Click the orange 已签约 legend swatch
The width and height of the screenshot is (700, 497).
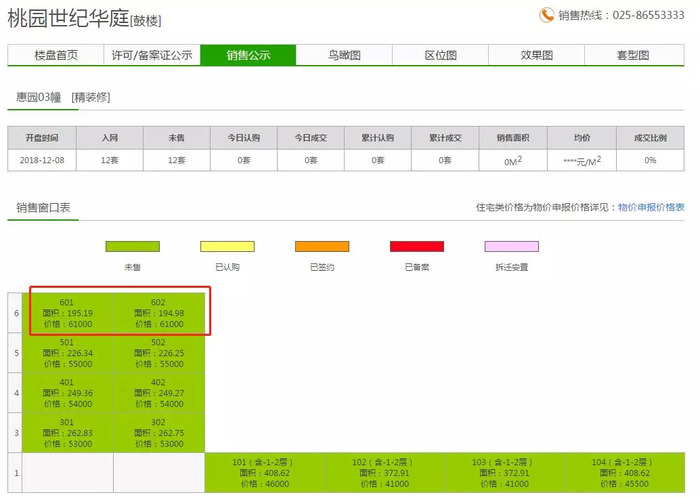322,246
